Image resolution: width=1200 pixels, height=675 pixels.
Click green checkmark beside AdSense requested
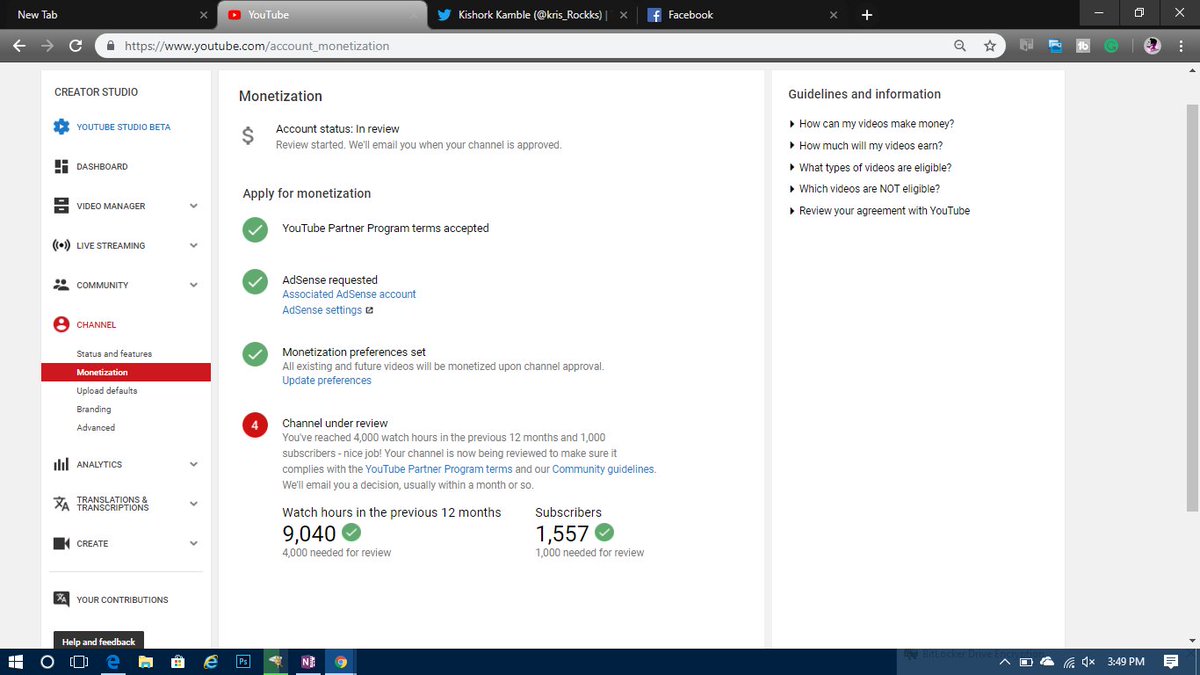pyautogui.click(x=256, y=282)
